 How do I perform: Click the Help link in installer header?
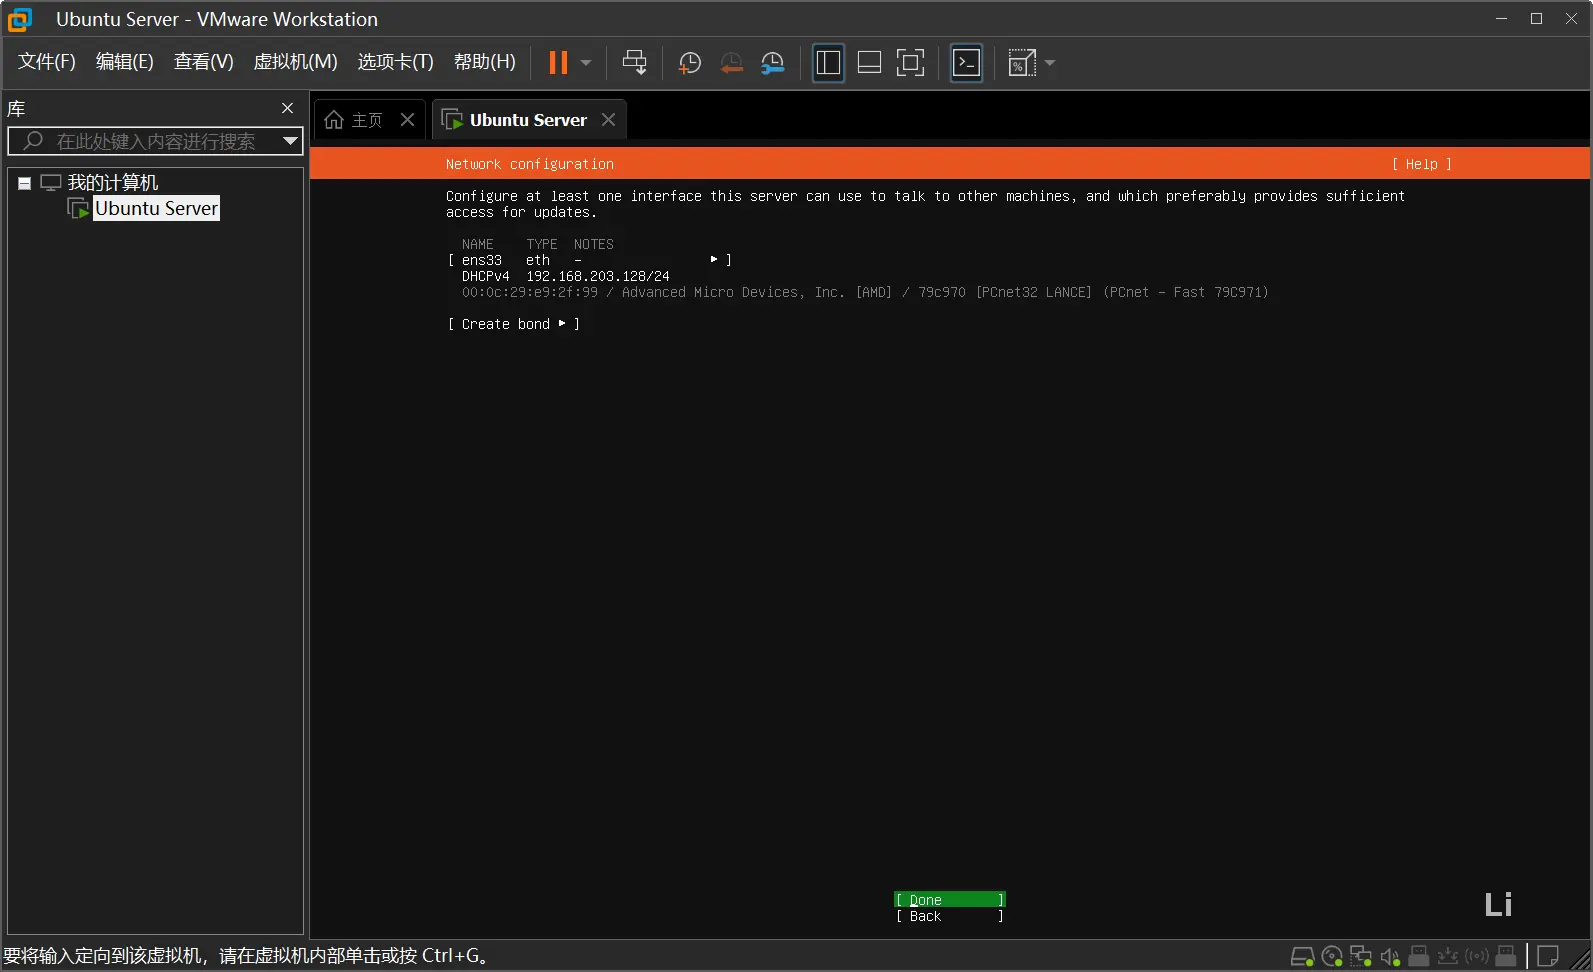1421,164
